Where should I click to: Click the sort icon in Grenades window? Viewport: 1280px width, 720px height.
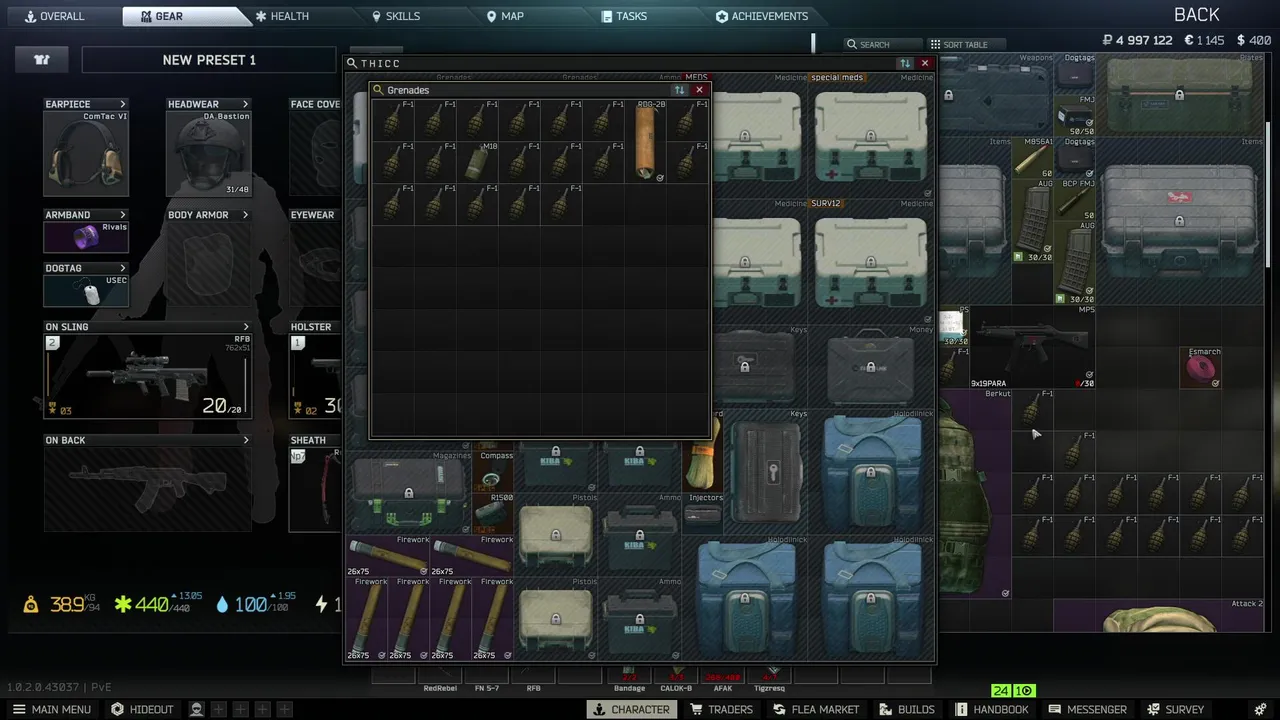tap(679, 90)
